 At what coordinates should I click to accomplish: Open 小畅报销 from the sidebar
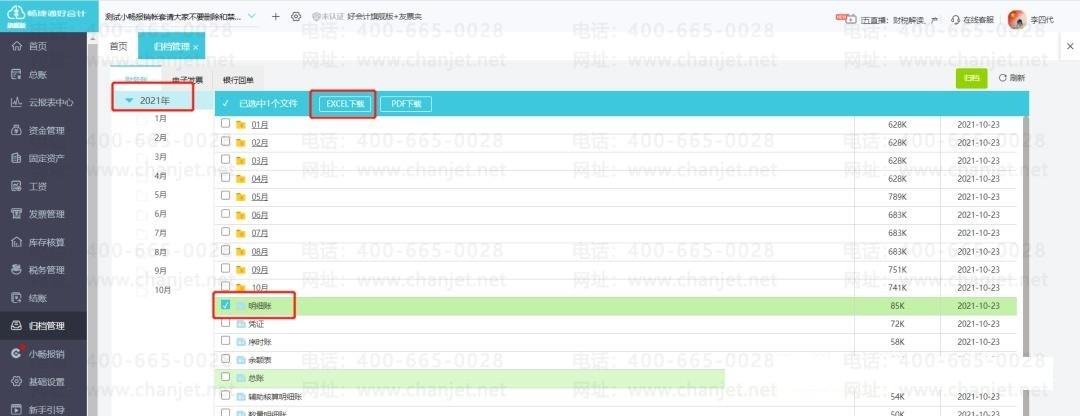pos(40,354)
